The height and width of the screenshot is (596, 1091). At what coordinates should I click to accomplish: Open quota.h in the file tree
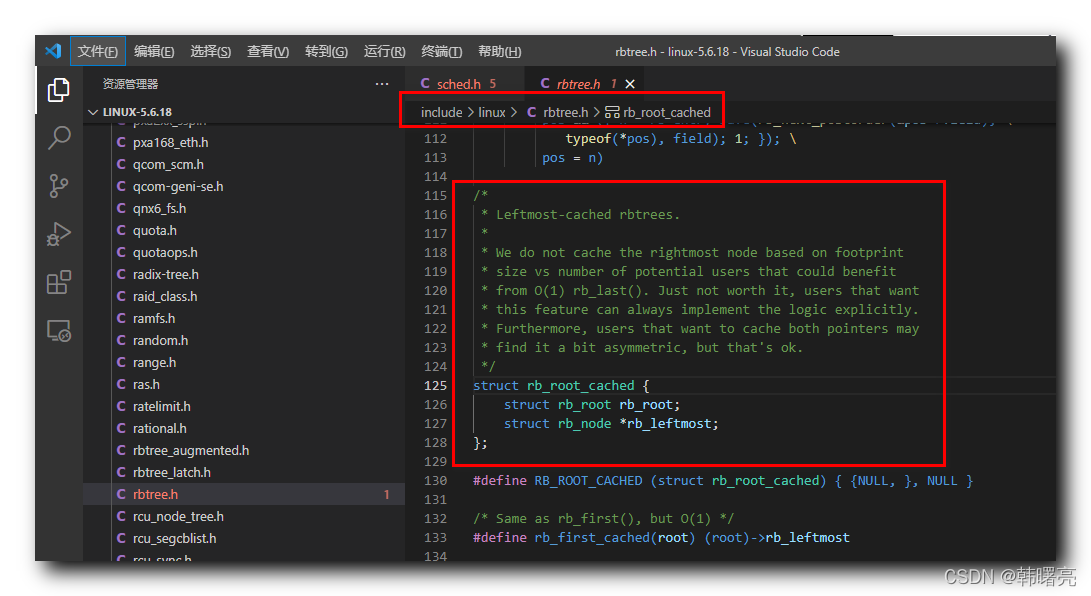tap(154, 231)
